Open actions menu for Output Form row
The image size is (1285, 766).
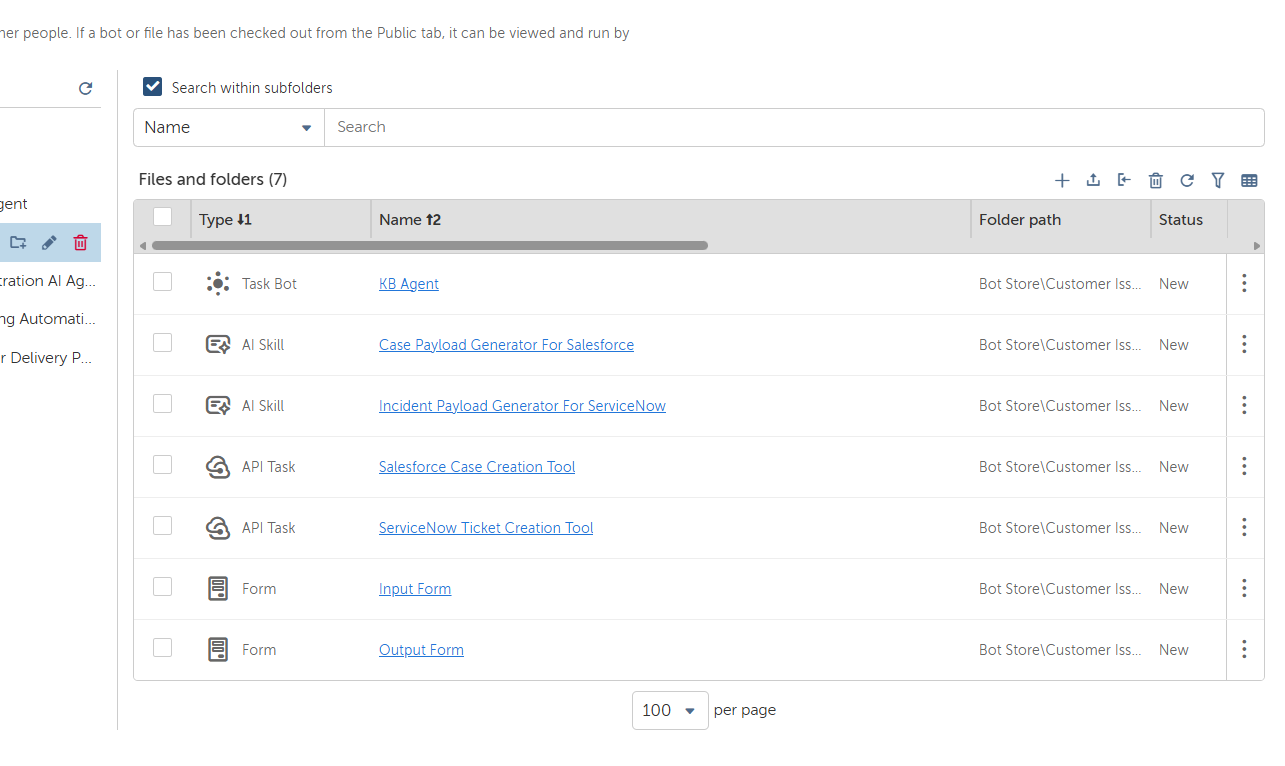1244,649
